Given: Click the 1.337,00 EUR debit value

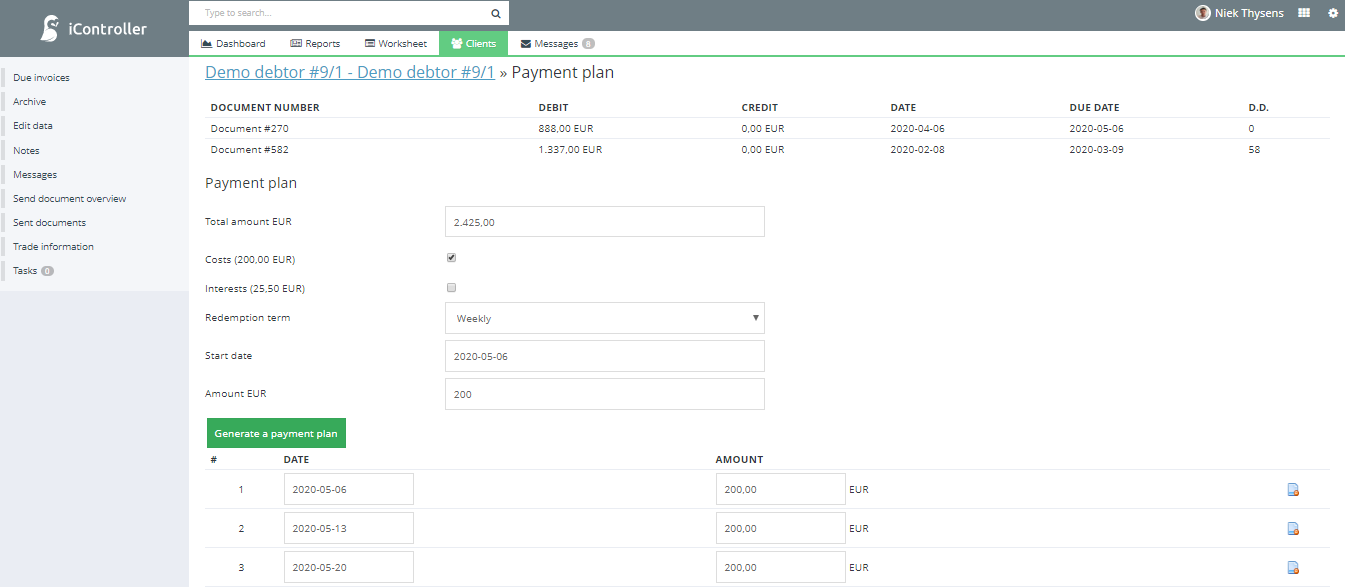Looking at the screenshot, I should click(570, 150).
